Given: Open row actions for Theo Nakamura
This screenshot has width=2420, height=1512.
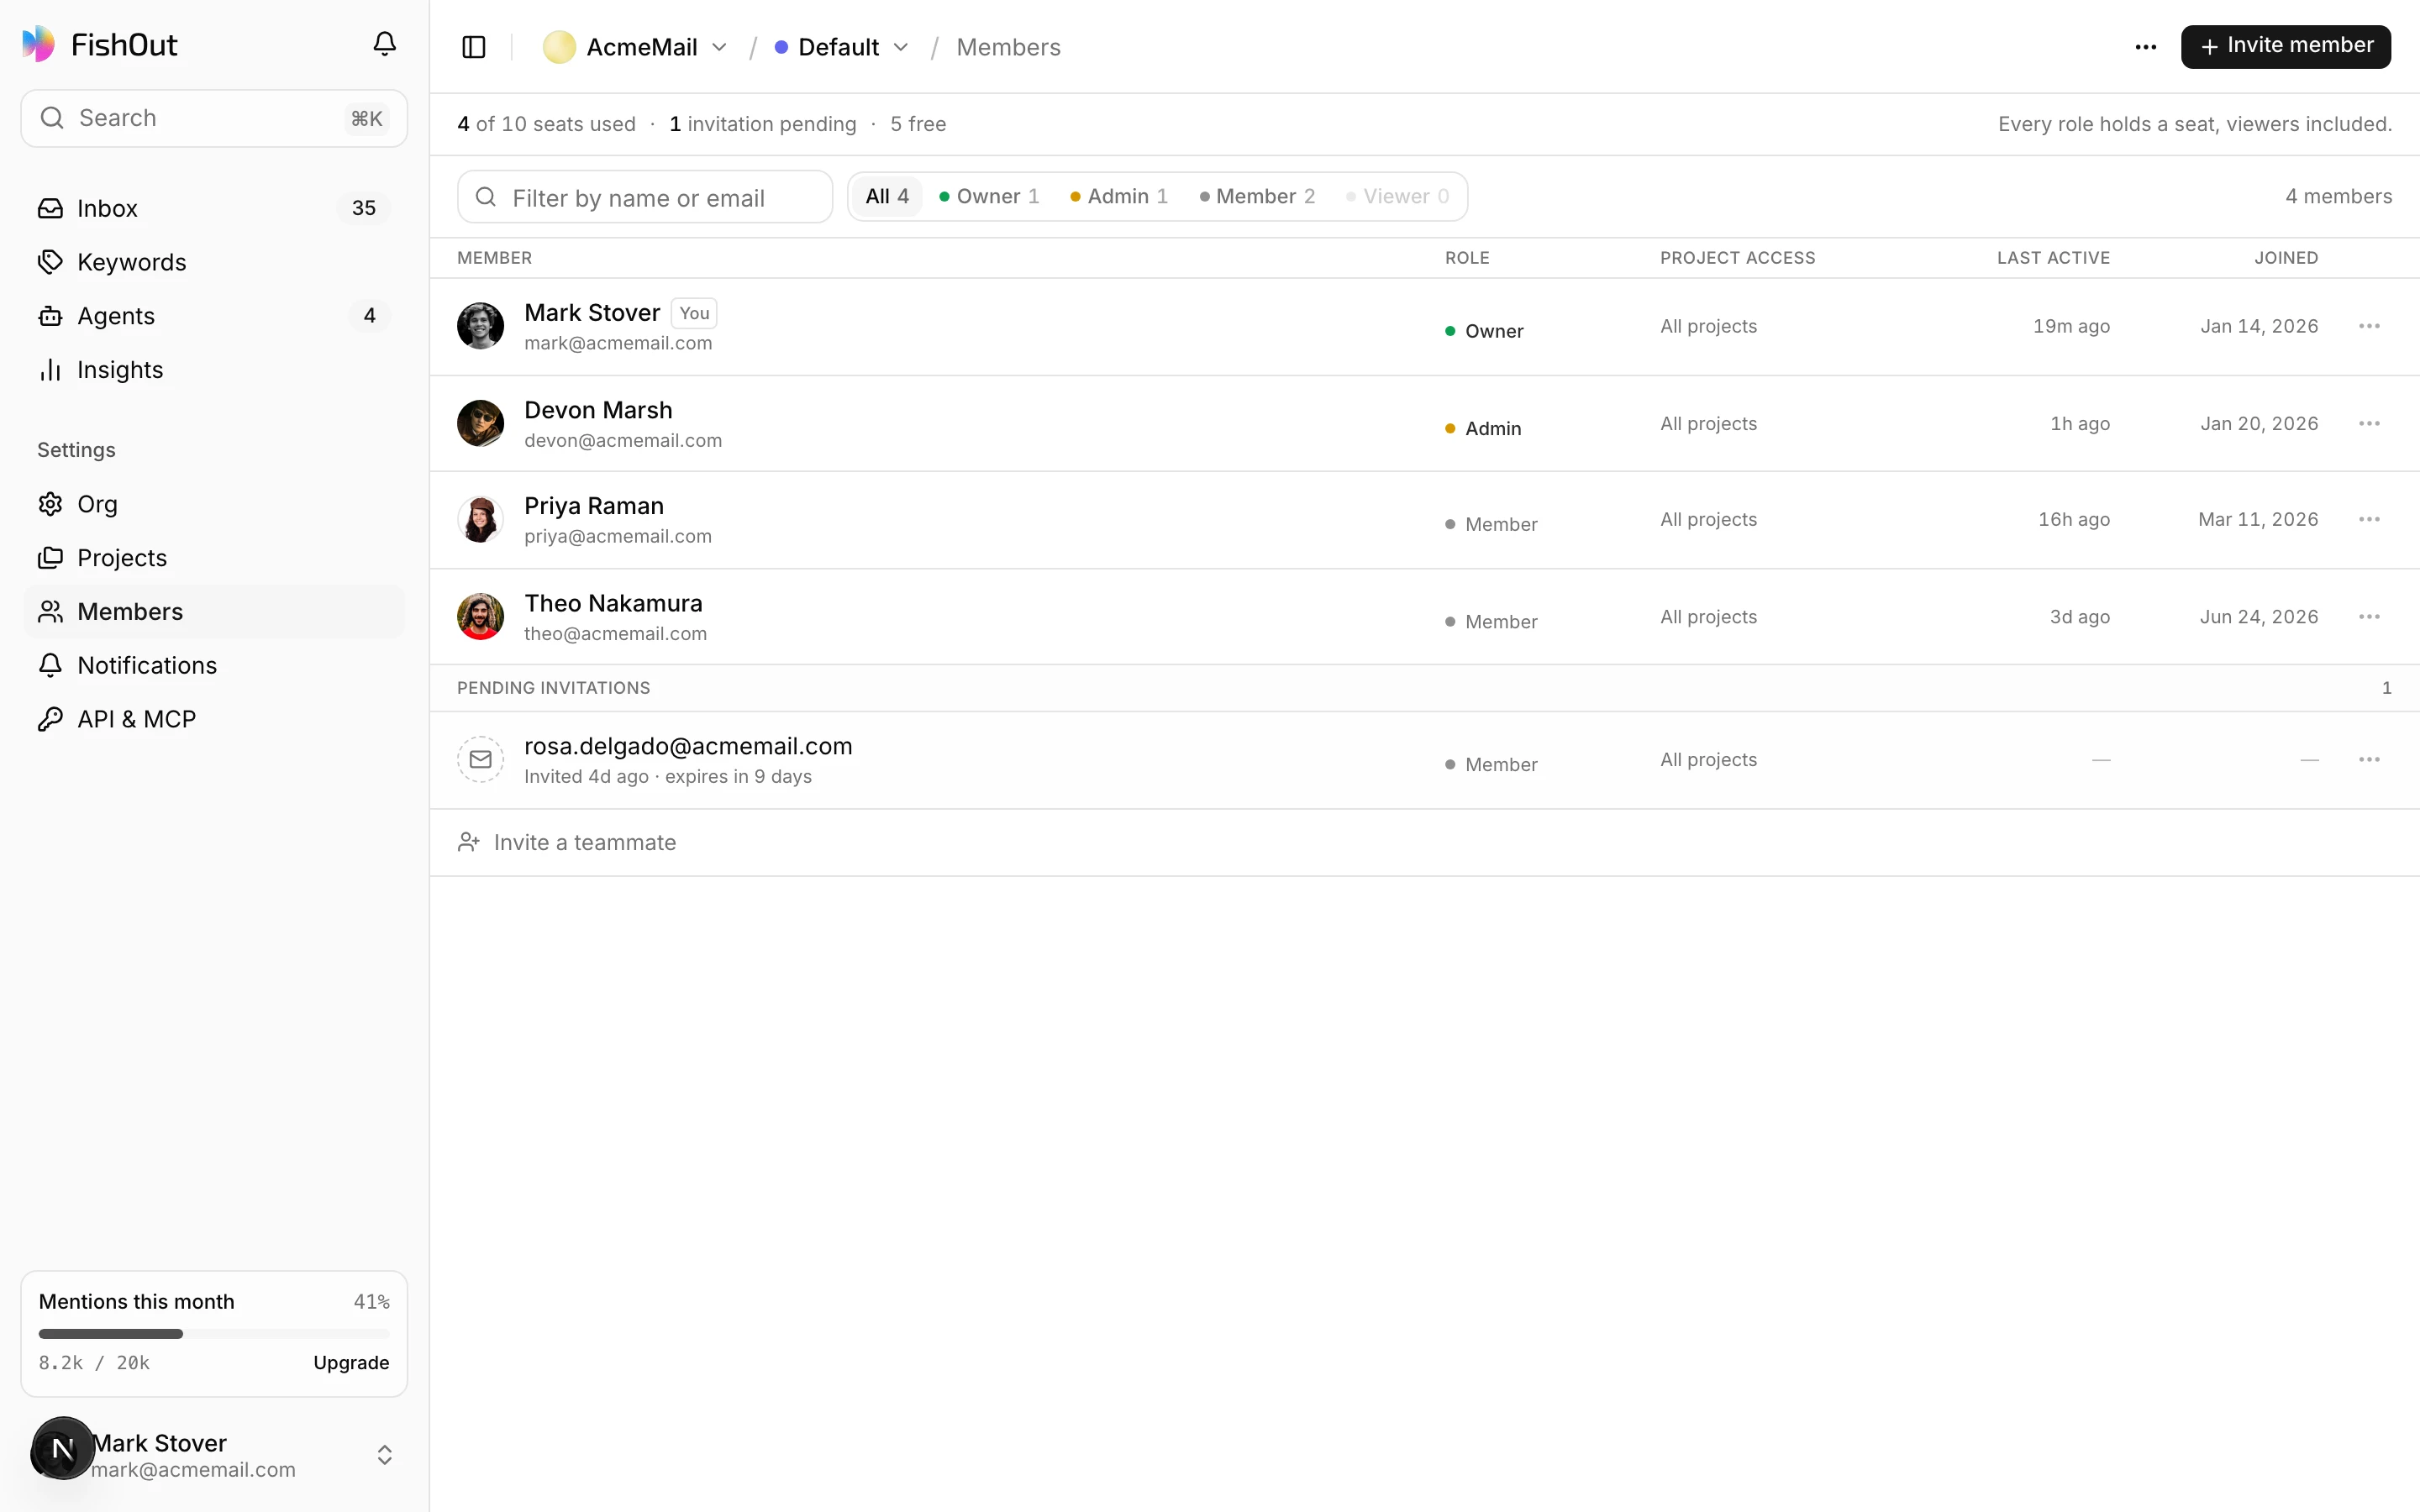Looking at the screenshot, I should [x=2369, y=616].
